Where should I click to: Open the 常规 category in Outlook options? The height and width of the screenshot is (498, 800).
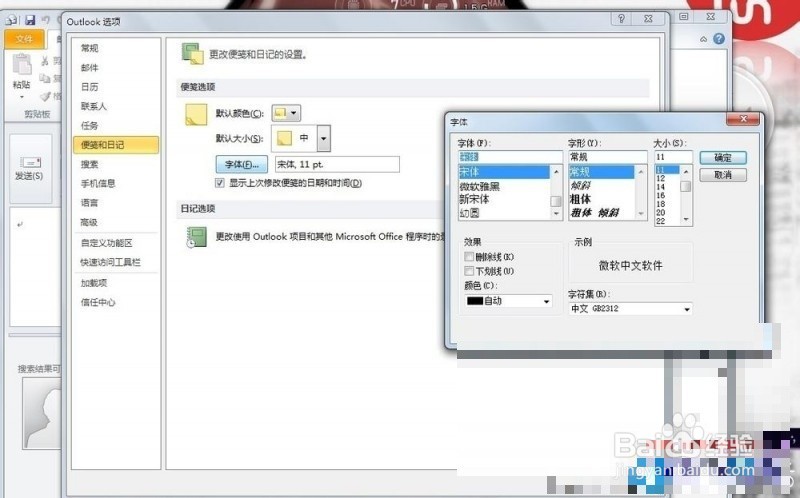pos(90,48)
